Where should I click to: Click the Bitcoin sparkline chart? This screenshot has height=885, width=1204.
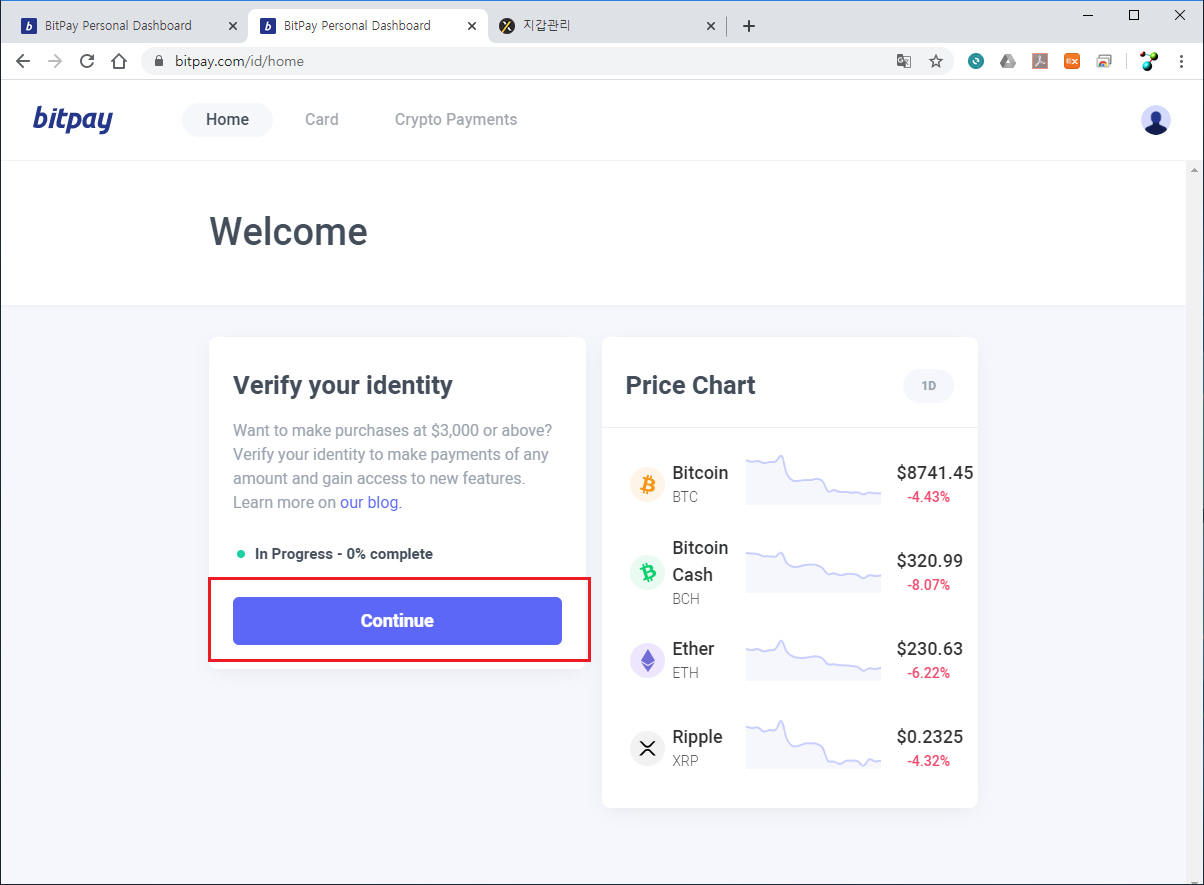click(813, 480)
